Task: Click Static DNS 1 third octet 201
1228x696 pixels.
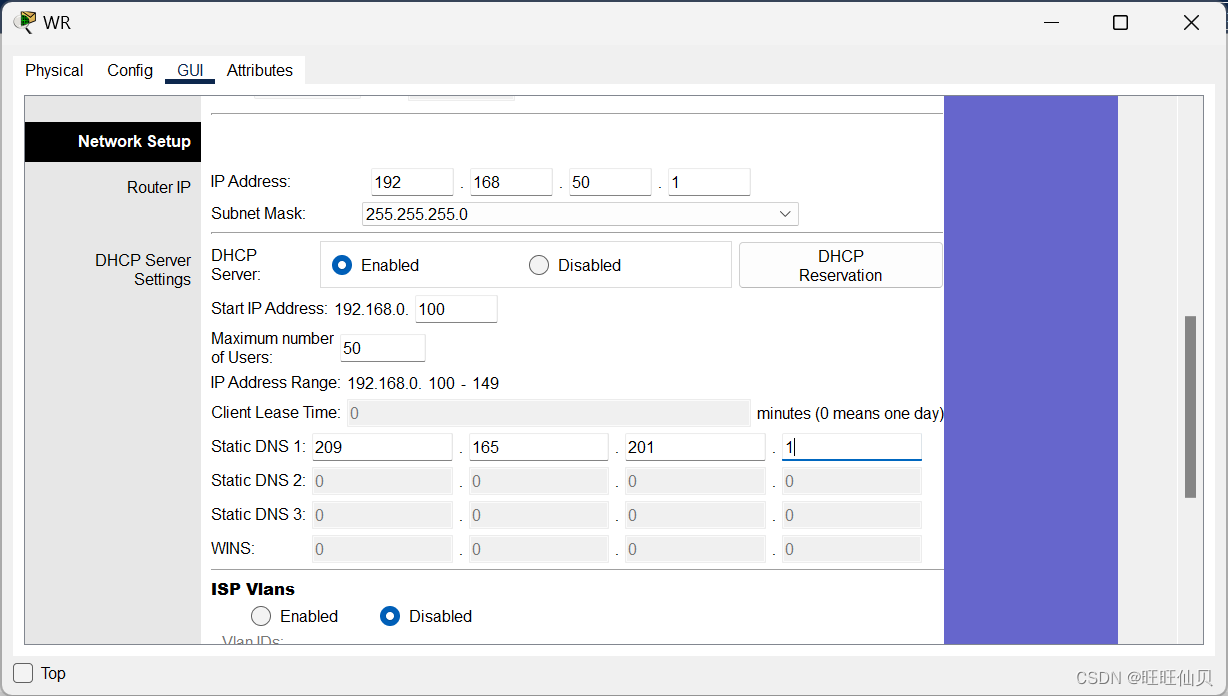Action: 695,447
